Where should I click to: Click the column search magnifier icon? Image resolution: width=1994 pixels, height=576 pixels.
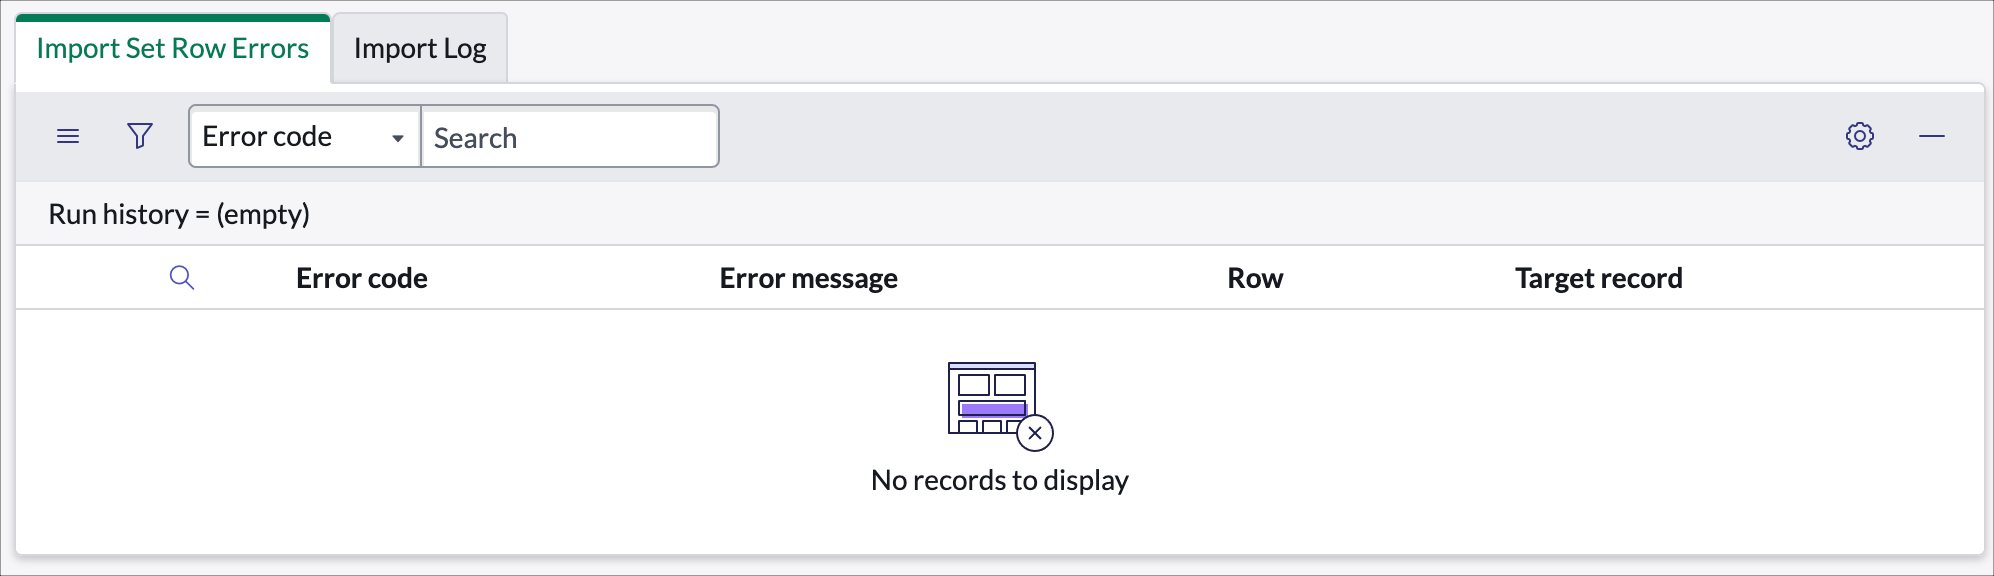[183, 278]
